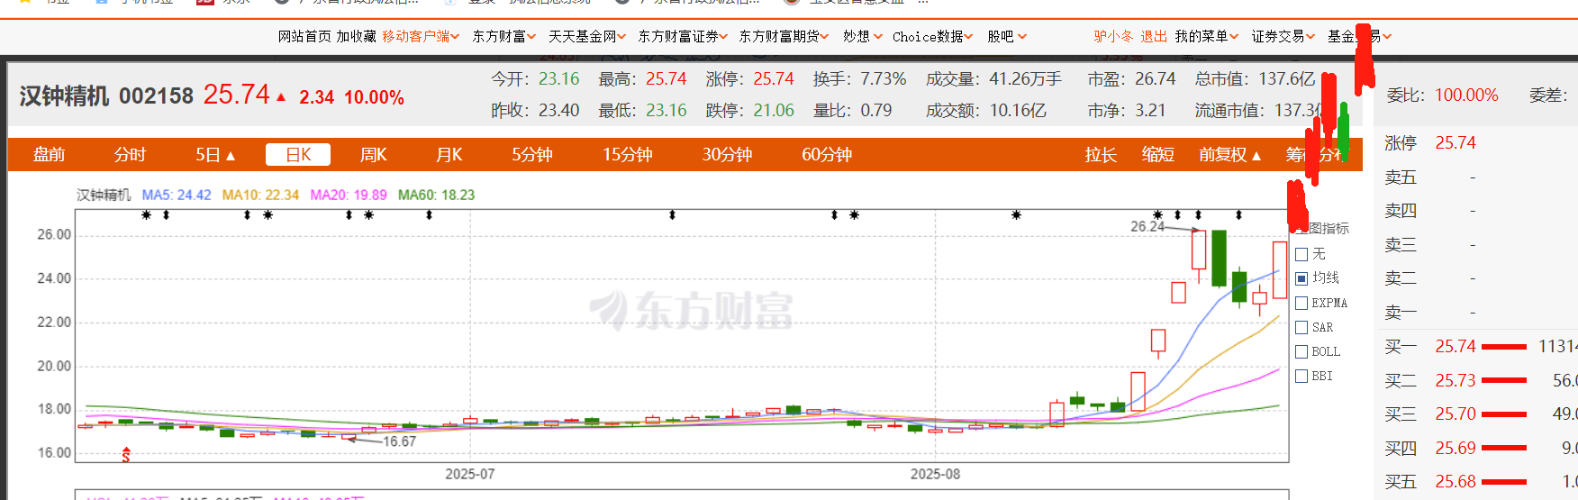Click the 跌停 21.06 value
1578x500 pixels.
pyautogui.click(x=773, y=110)
